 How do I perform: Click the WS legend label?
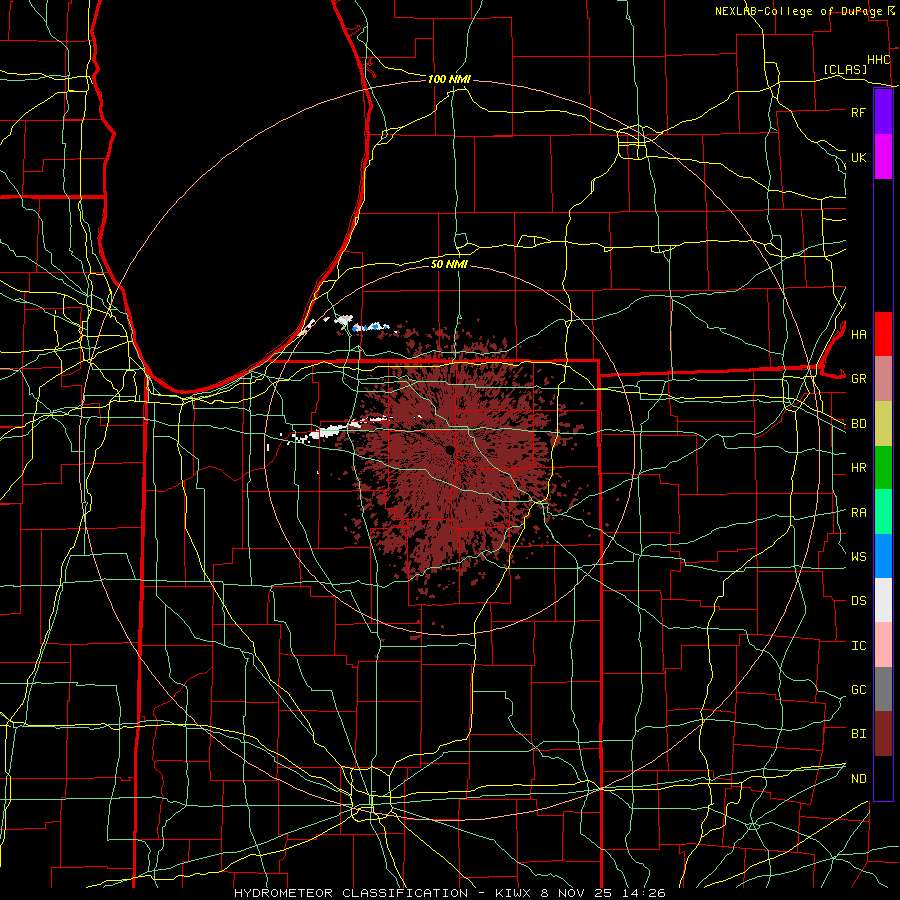coord(858,557)
